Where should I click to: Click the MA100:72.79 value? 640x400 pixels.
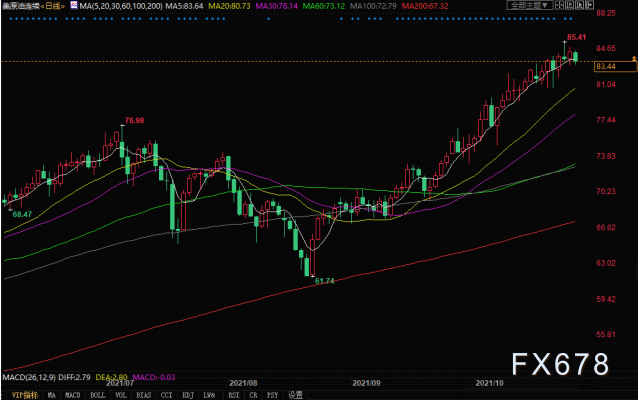coord(373,6)
